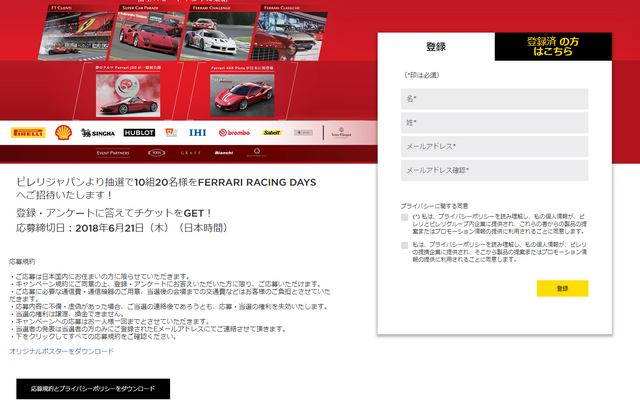Focus the 姓 input field
640x400 pixels.
pos(494,122)
